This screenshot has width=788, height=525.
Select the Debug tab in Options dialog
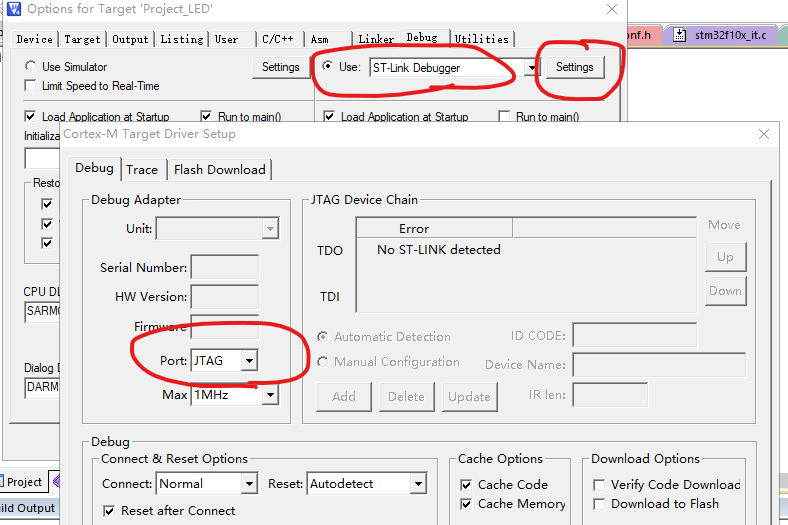(x=422, y=37)
